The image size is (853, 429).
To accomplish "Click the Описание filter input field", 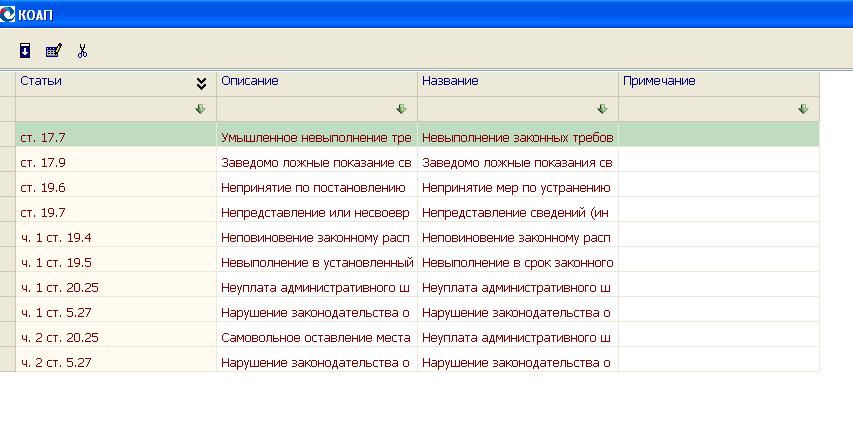I will point(317,109).
